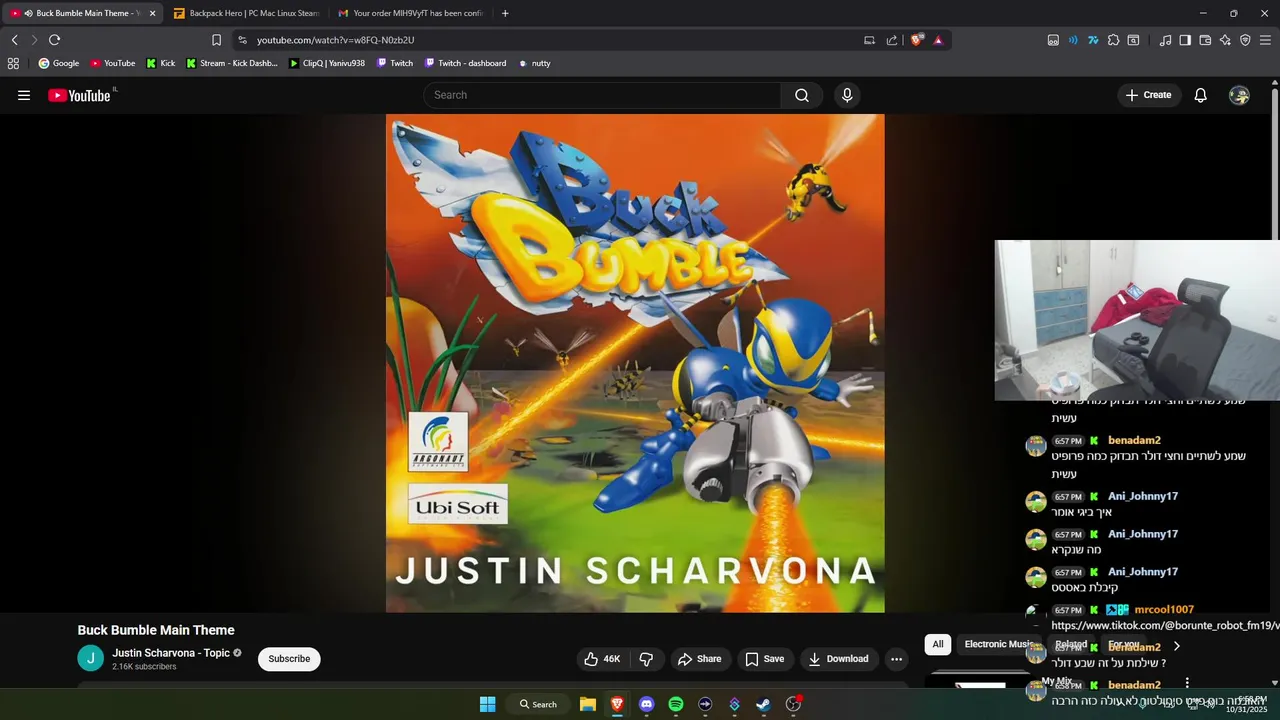Viewport: 1280px width, 720px height.
Task: Open Stream - Kick Dashboard bookmark
Action: pyautogui.click(x=231, y=63)
